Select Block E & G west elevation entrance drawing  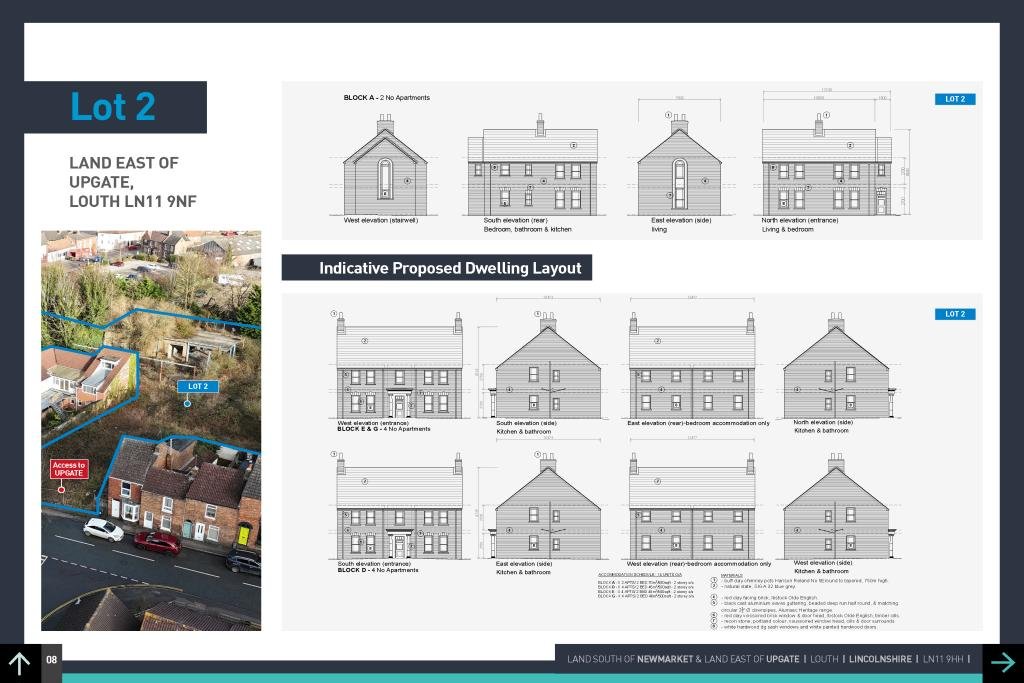pos(399,372)
